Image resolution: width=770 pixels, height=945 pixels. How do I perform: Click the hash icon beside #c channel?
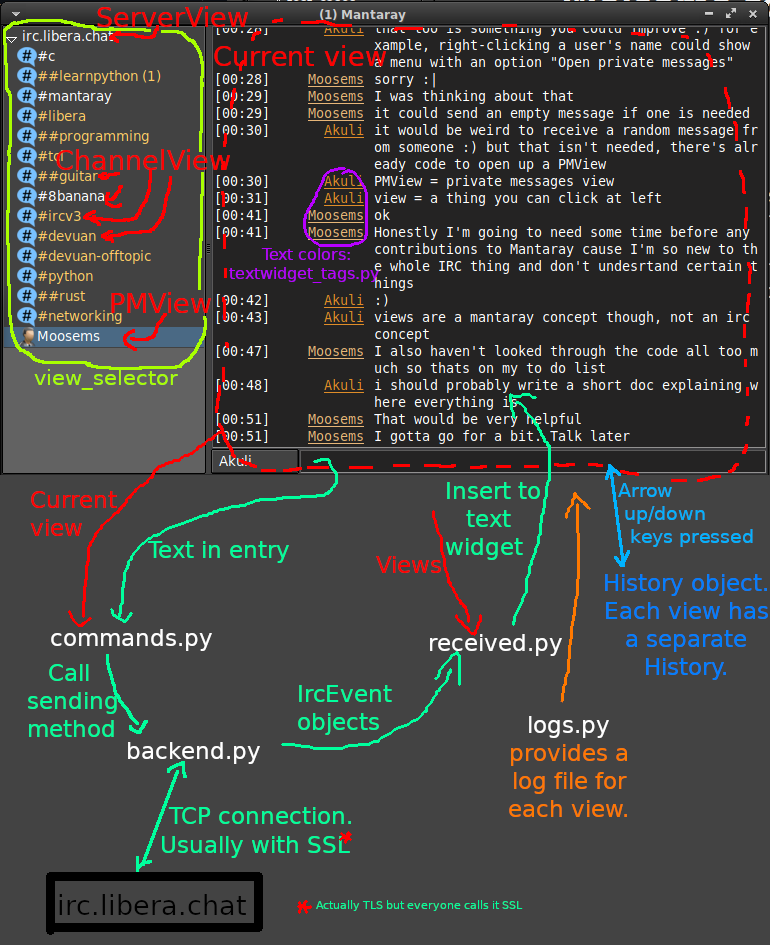[x=27, y=56]
